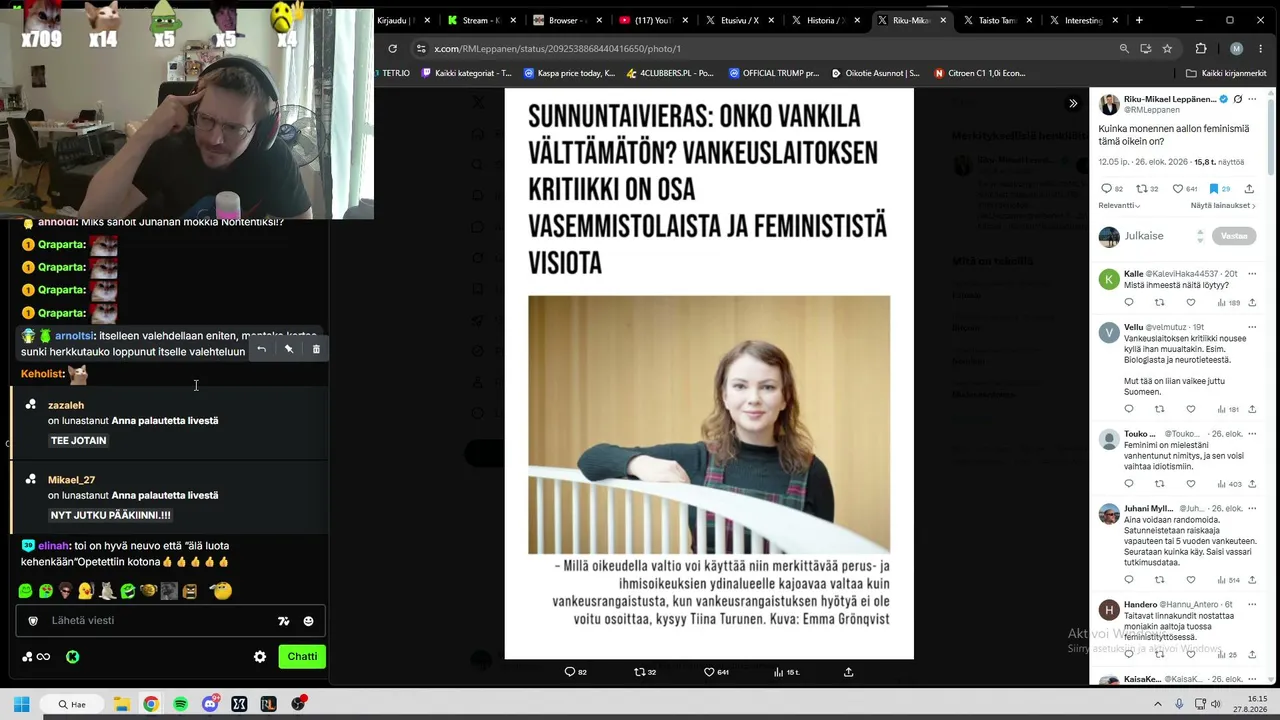Open Spotify from the taskbar
This screenshot has width=1280, height=720.
[180, 704]
